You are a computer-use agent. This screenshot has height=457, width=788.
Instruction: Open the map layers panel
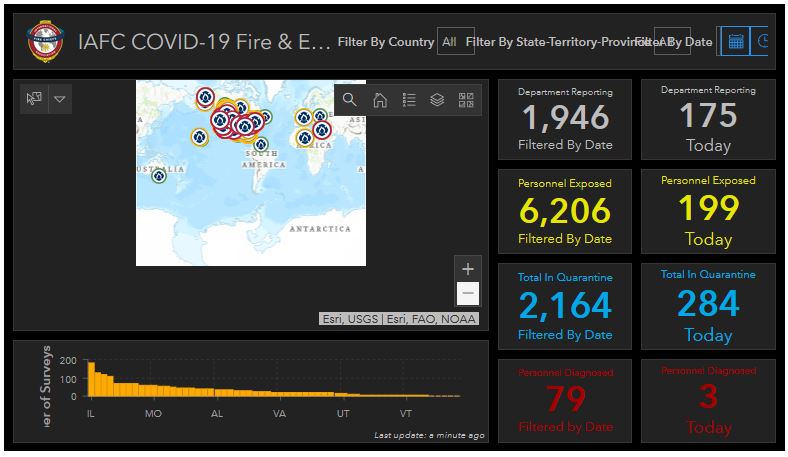[x=437, y=99]
